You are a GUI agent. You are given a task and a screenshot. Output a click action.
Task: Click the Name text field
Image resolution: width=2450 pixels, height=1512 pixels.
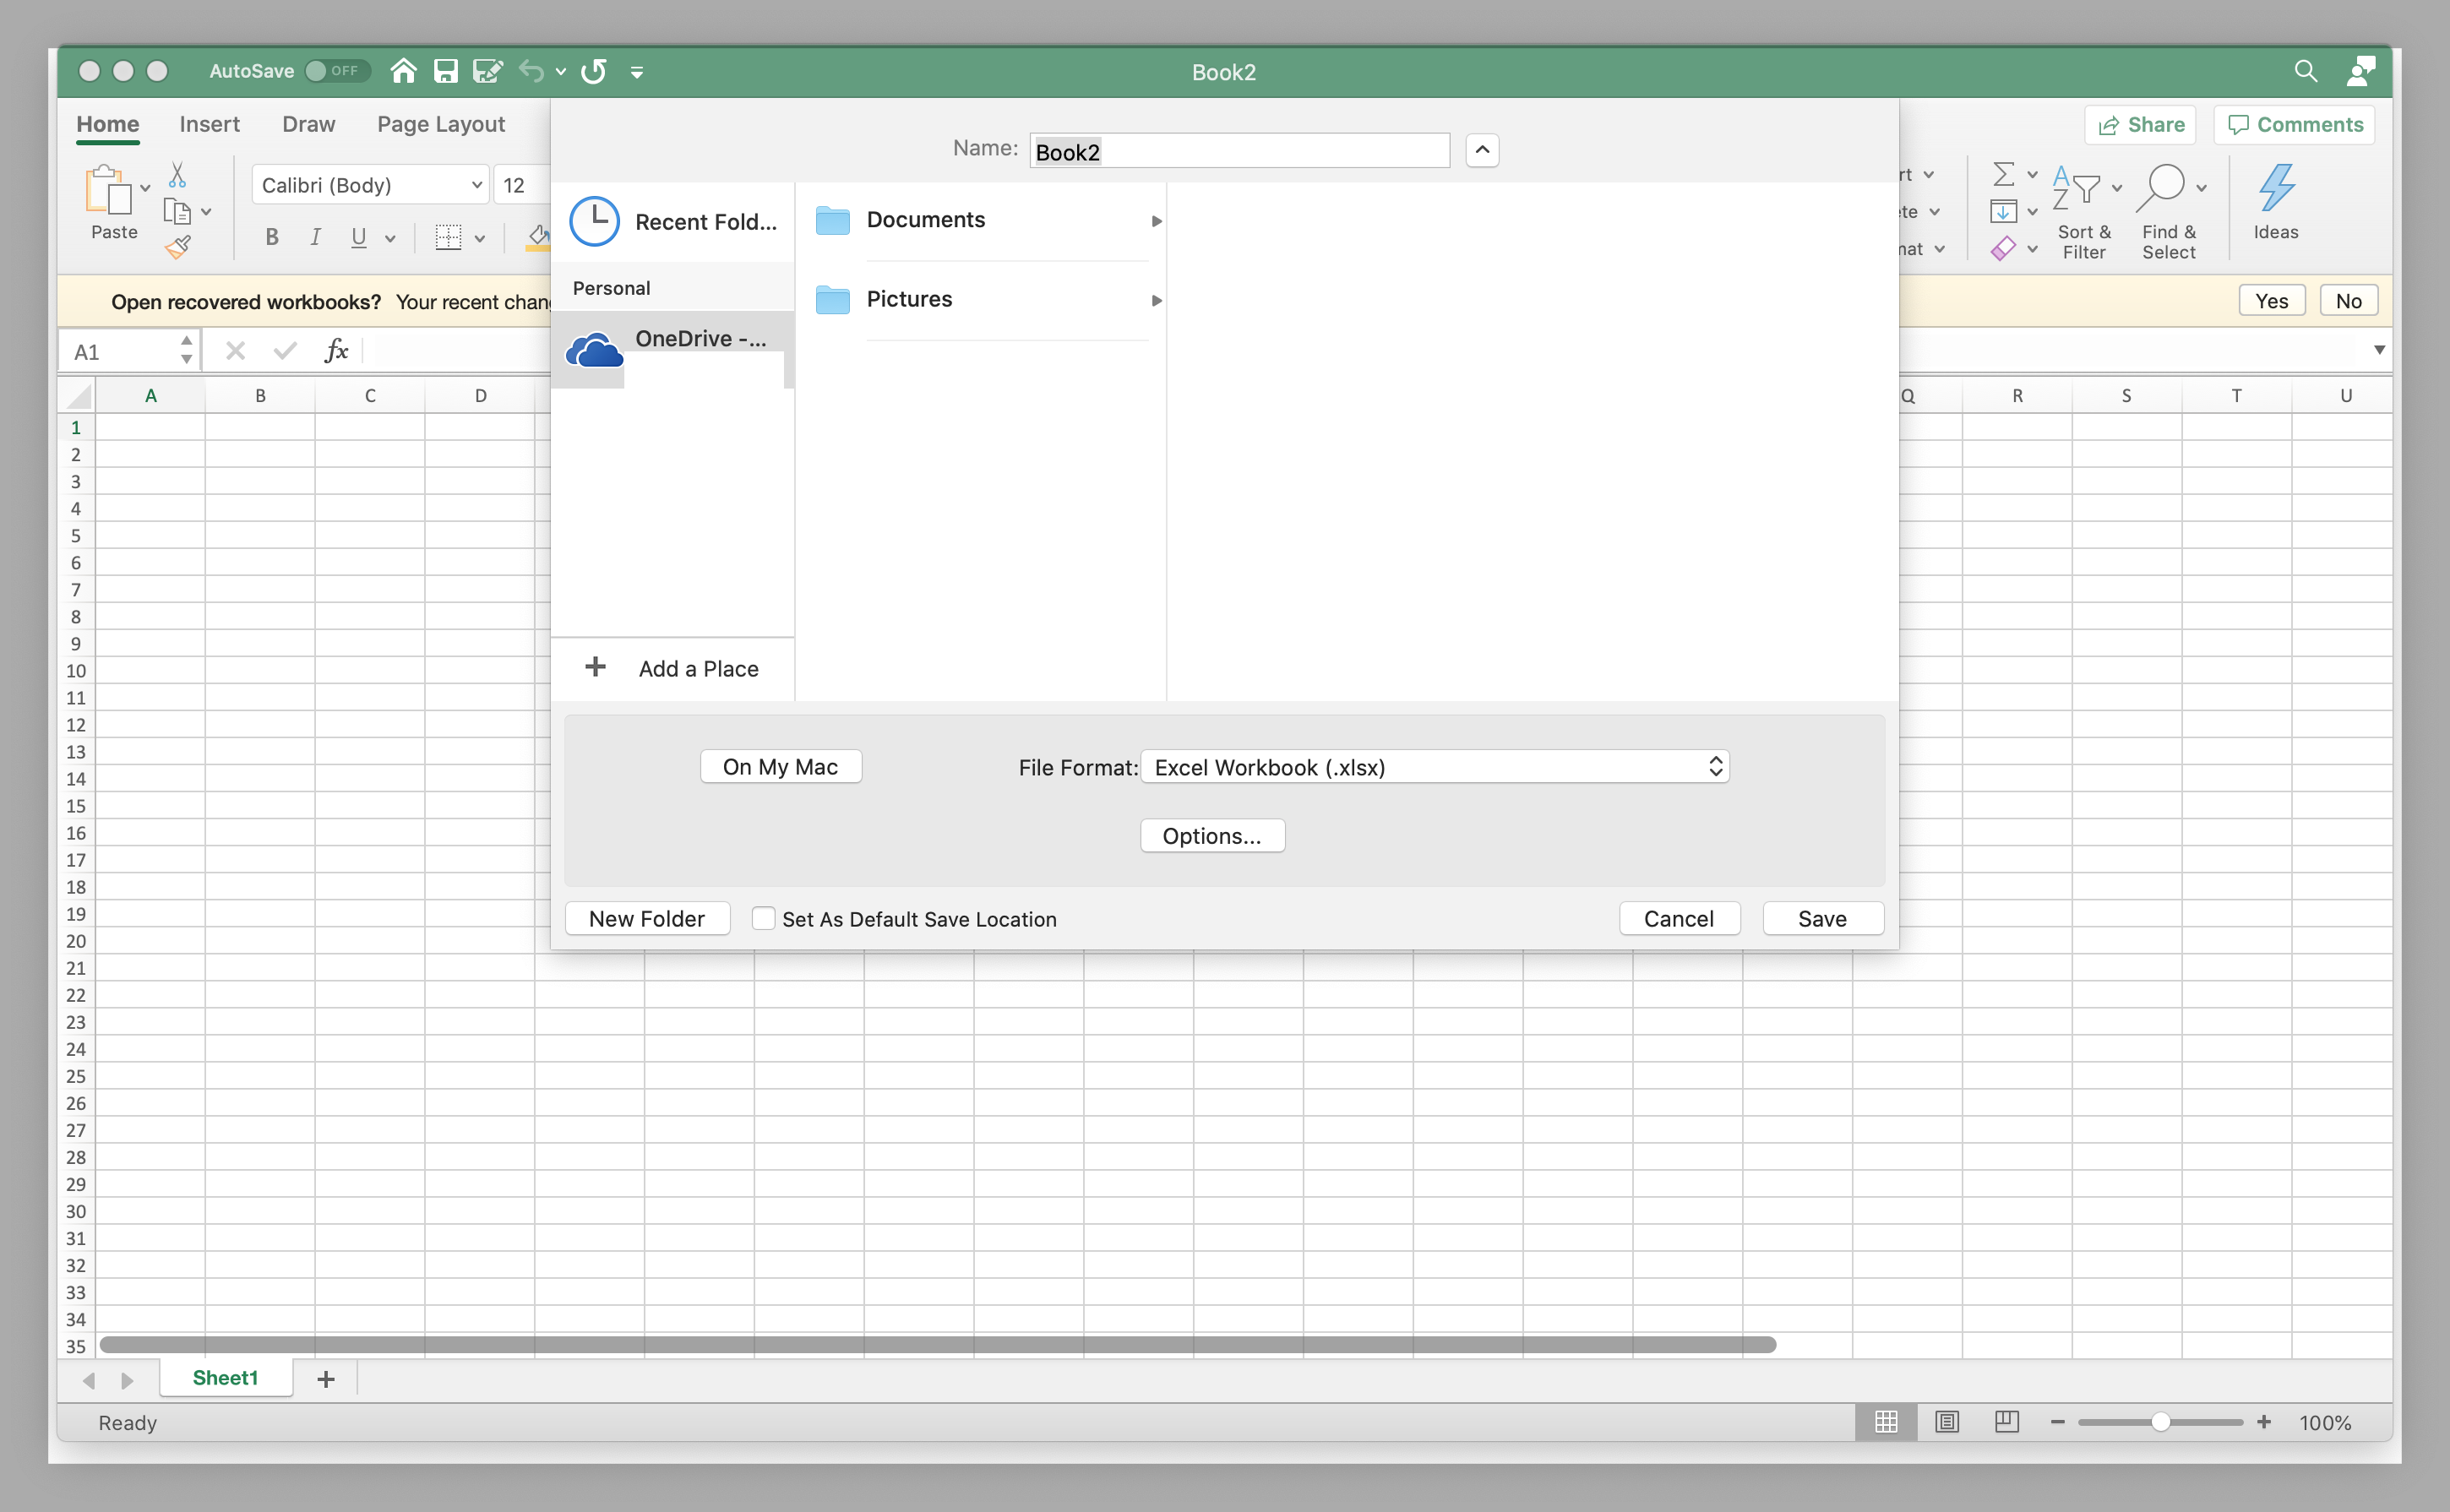click(x=1239, y=151)
